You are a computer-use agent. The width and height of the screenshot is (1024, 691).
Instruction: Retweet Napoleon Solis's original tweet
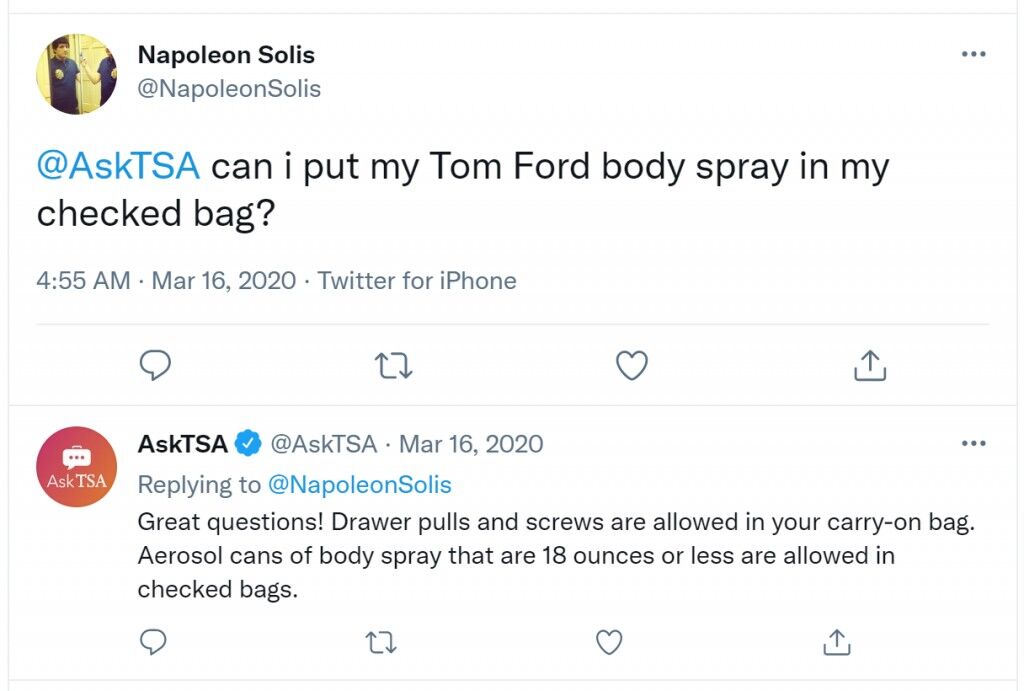point(393,366)
